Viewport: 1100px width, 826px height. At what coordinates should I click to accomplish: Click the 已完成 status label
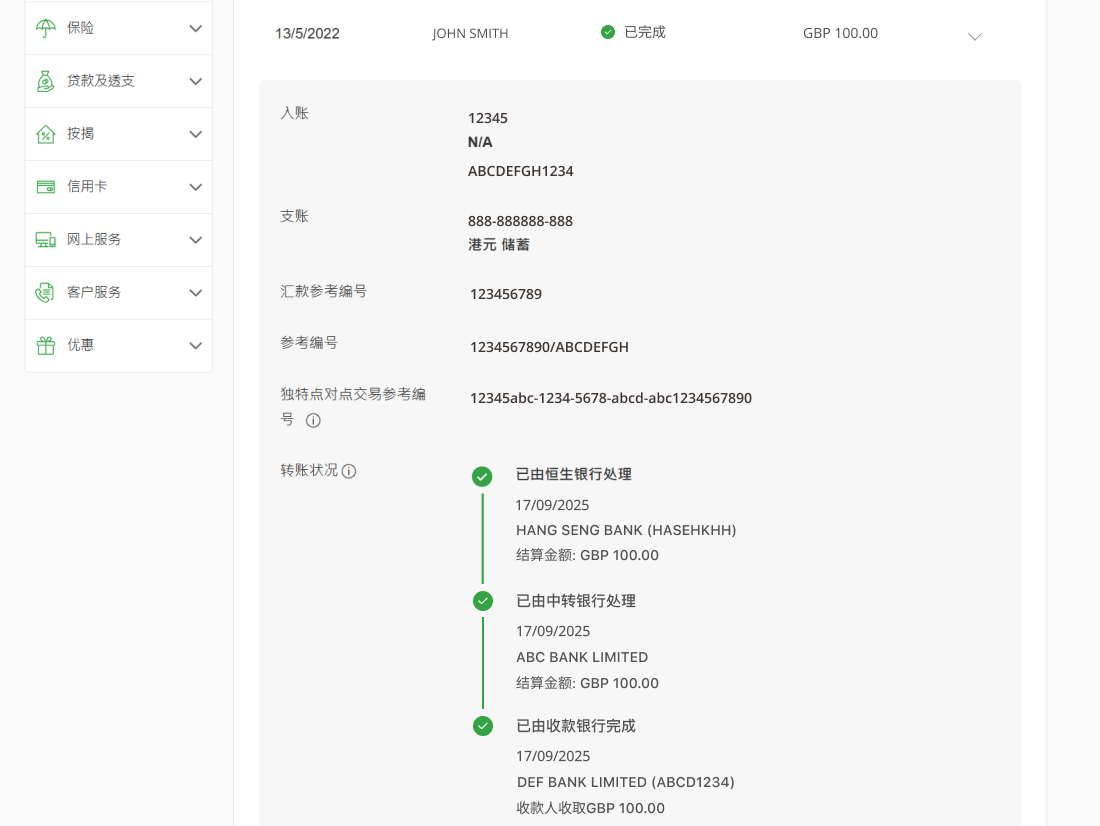coord(647,31)
